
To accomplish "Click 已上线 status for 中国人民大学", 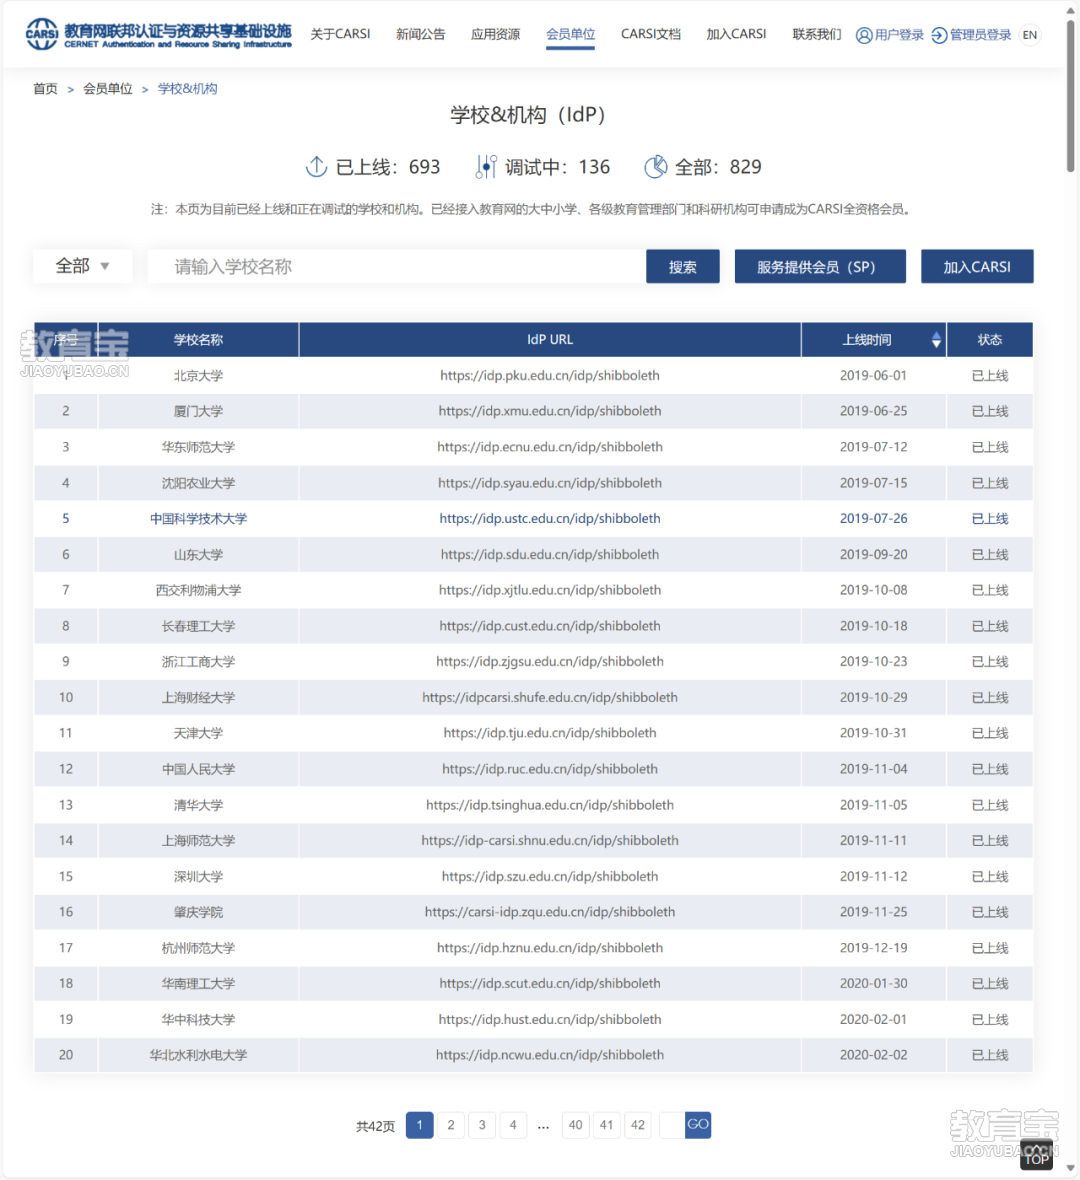I will pyautogui.click(x=990, y=769).
